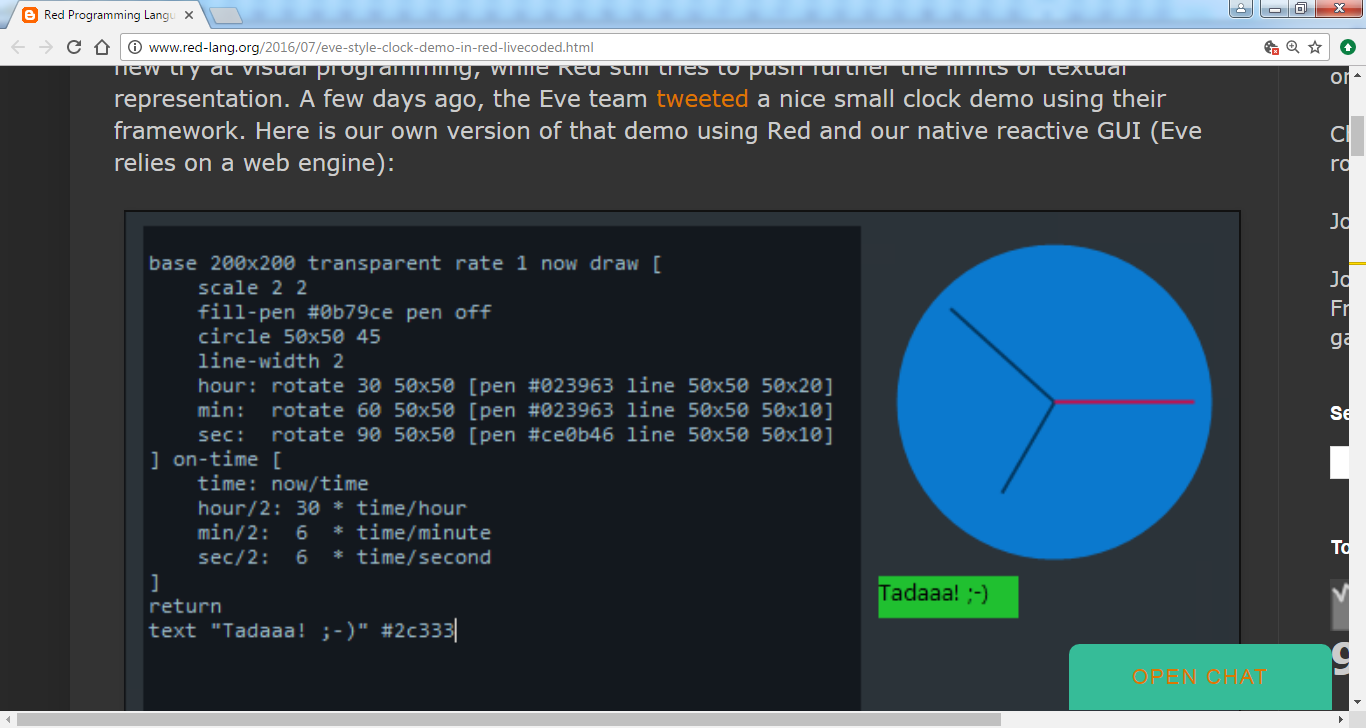Click the browser back arrow
This screenshot has width=1366, height=728.
tap(19, 47)
